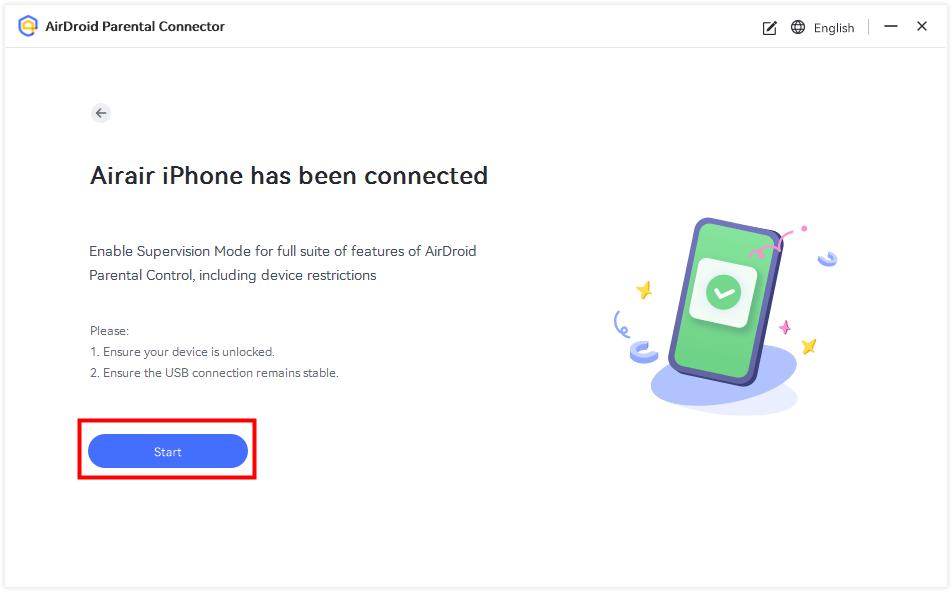This screenshot has width=952, height=592.
Task: Click the minimize dash icon
Action: tap(889, 26)
